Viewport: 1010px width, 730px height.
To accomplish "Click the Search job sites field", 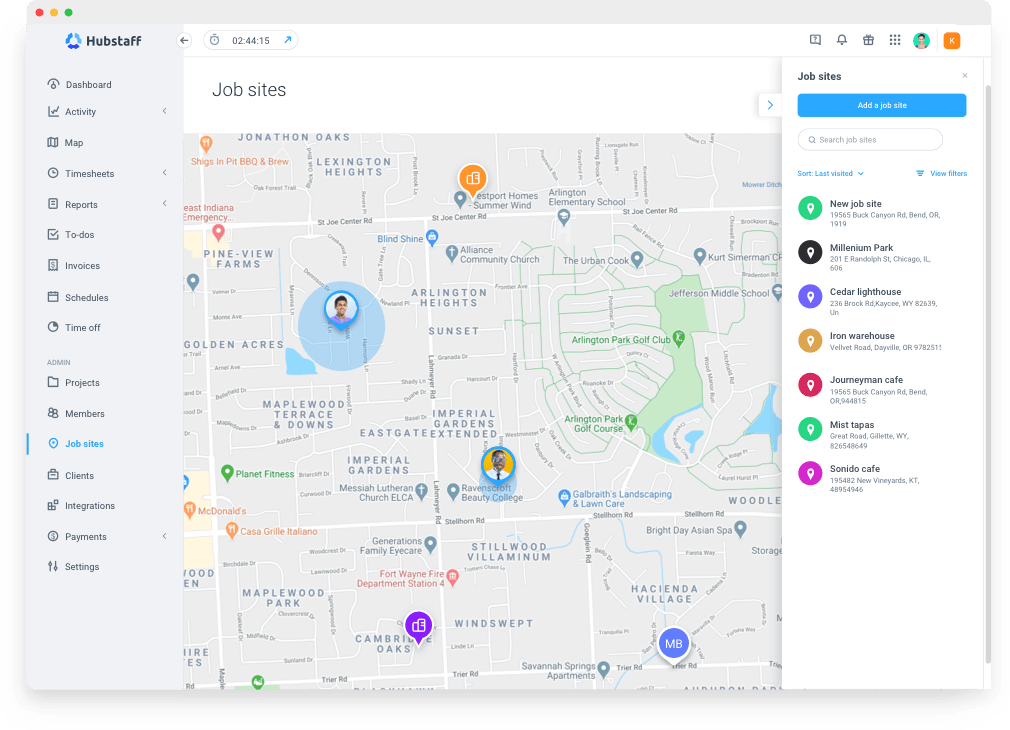I will [869, 139].
